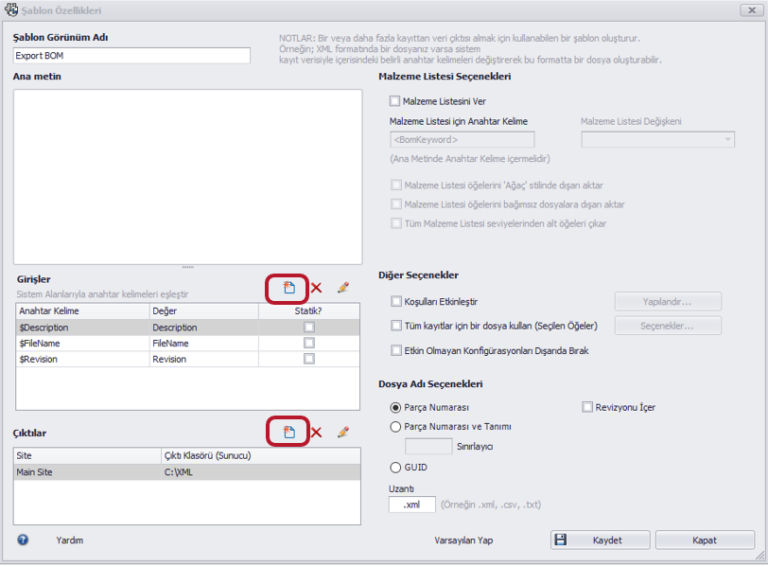768x567 pixels.
Task: Delete selected output in Çıktılar section
Action: point(316,432)
